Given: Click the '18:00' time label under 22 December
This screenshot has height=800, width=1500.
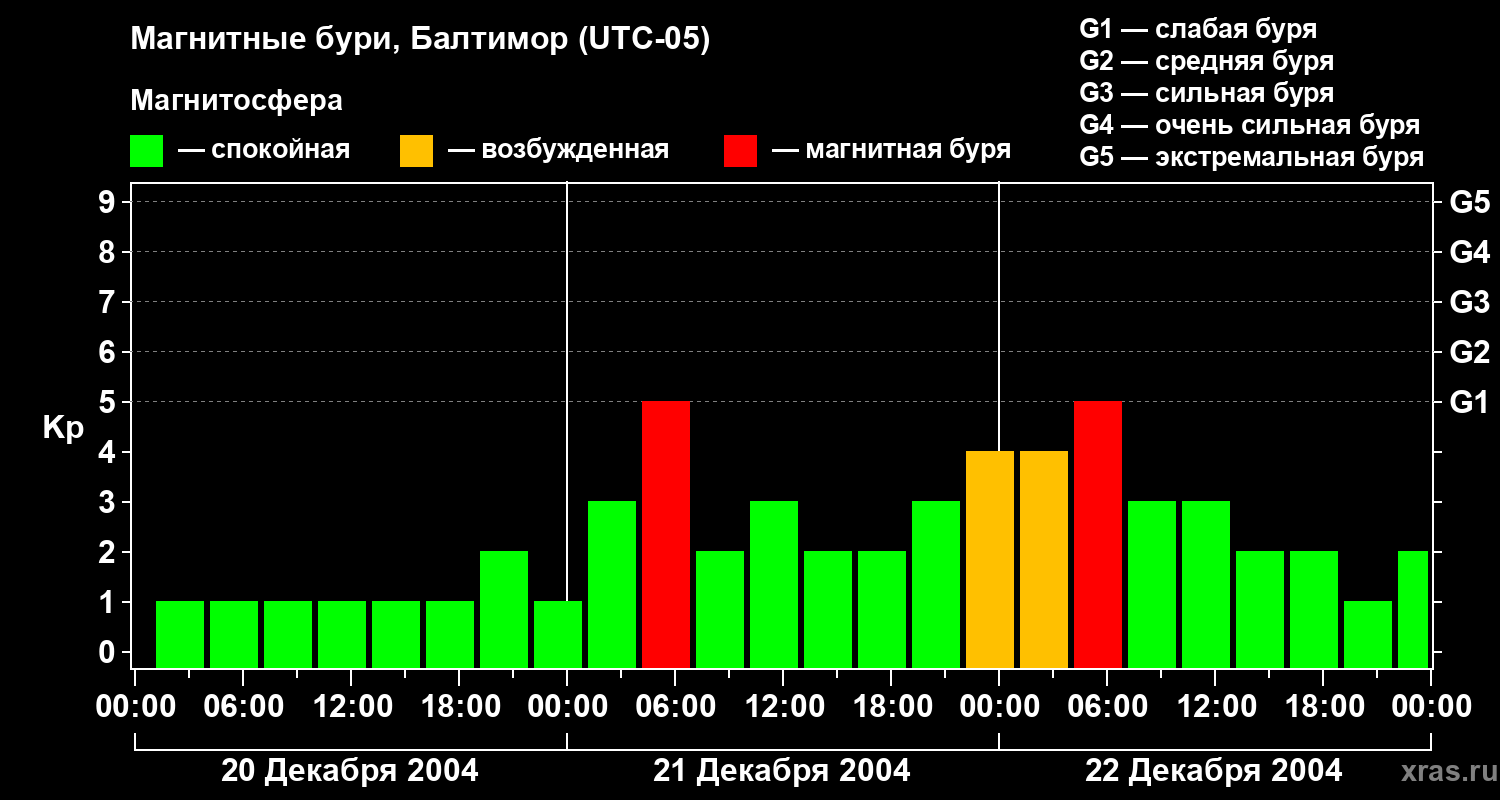Looking at the screenshot, I should 1323,707.
